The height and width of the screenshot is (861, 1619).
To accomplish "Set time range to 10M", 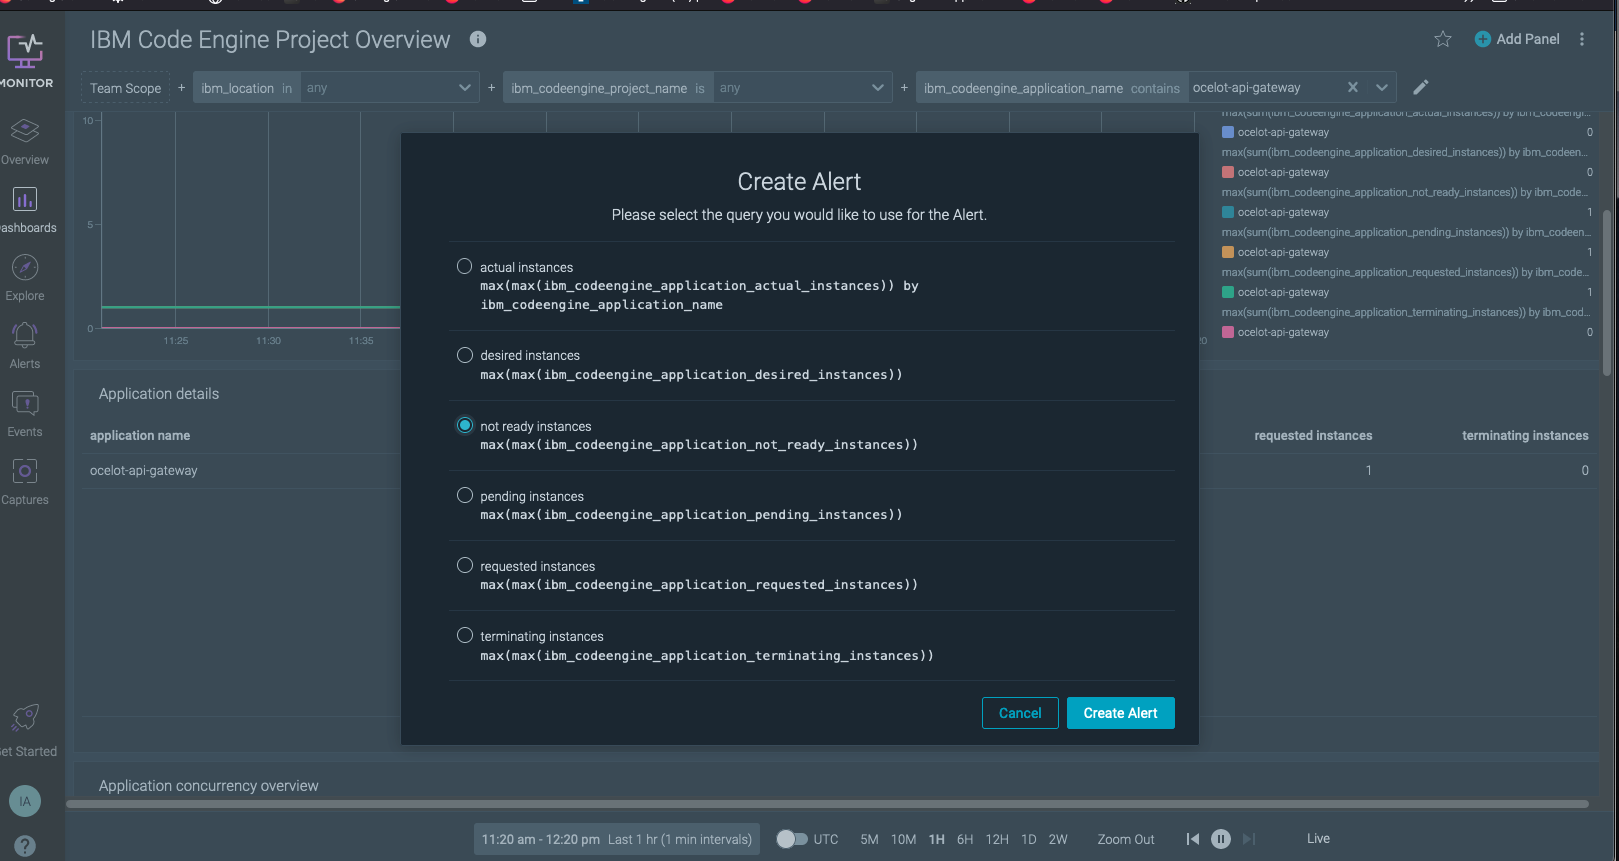I will [903, 839].
